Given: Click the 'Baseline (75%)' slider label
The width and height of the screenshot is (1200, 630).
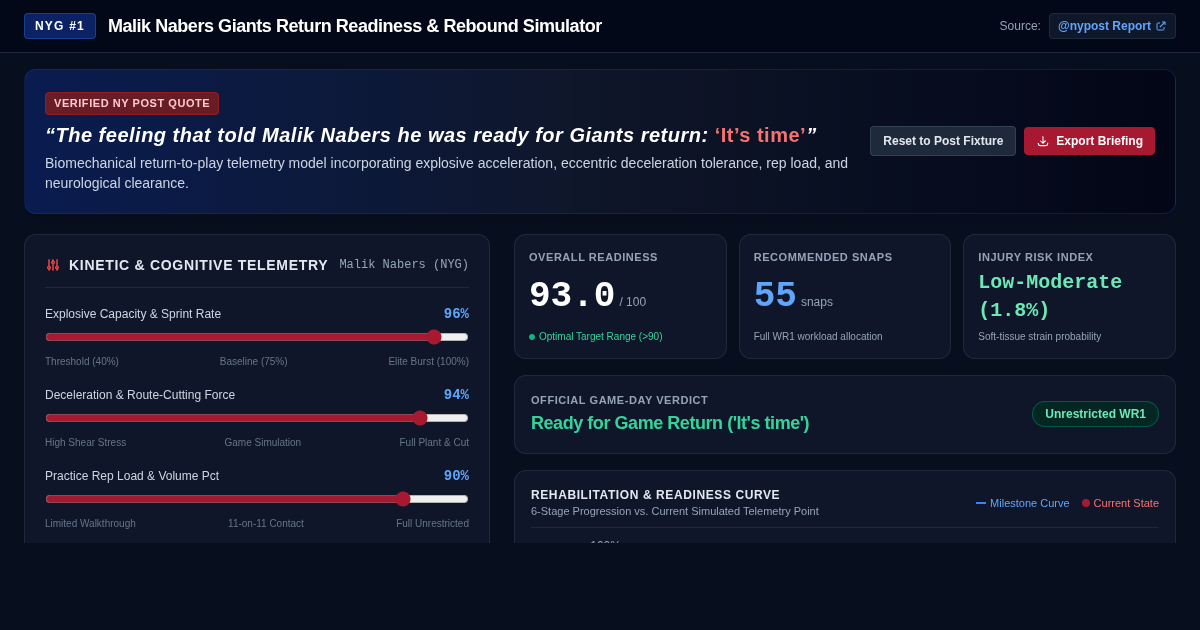Looking at the screenshot, I should pos(254,362).
